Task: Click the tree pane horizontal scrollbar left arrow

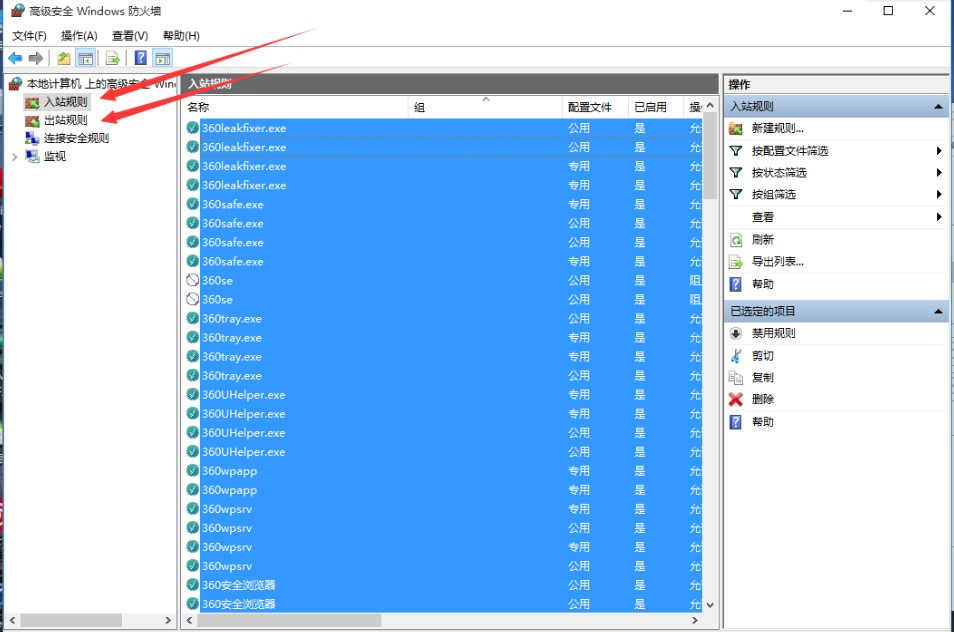Action: point(12,620)
